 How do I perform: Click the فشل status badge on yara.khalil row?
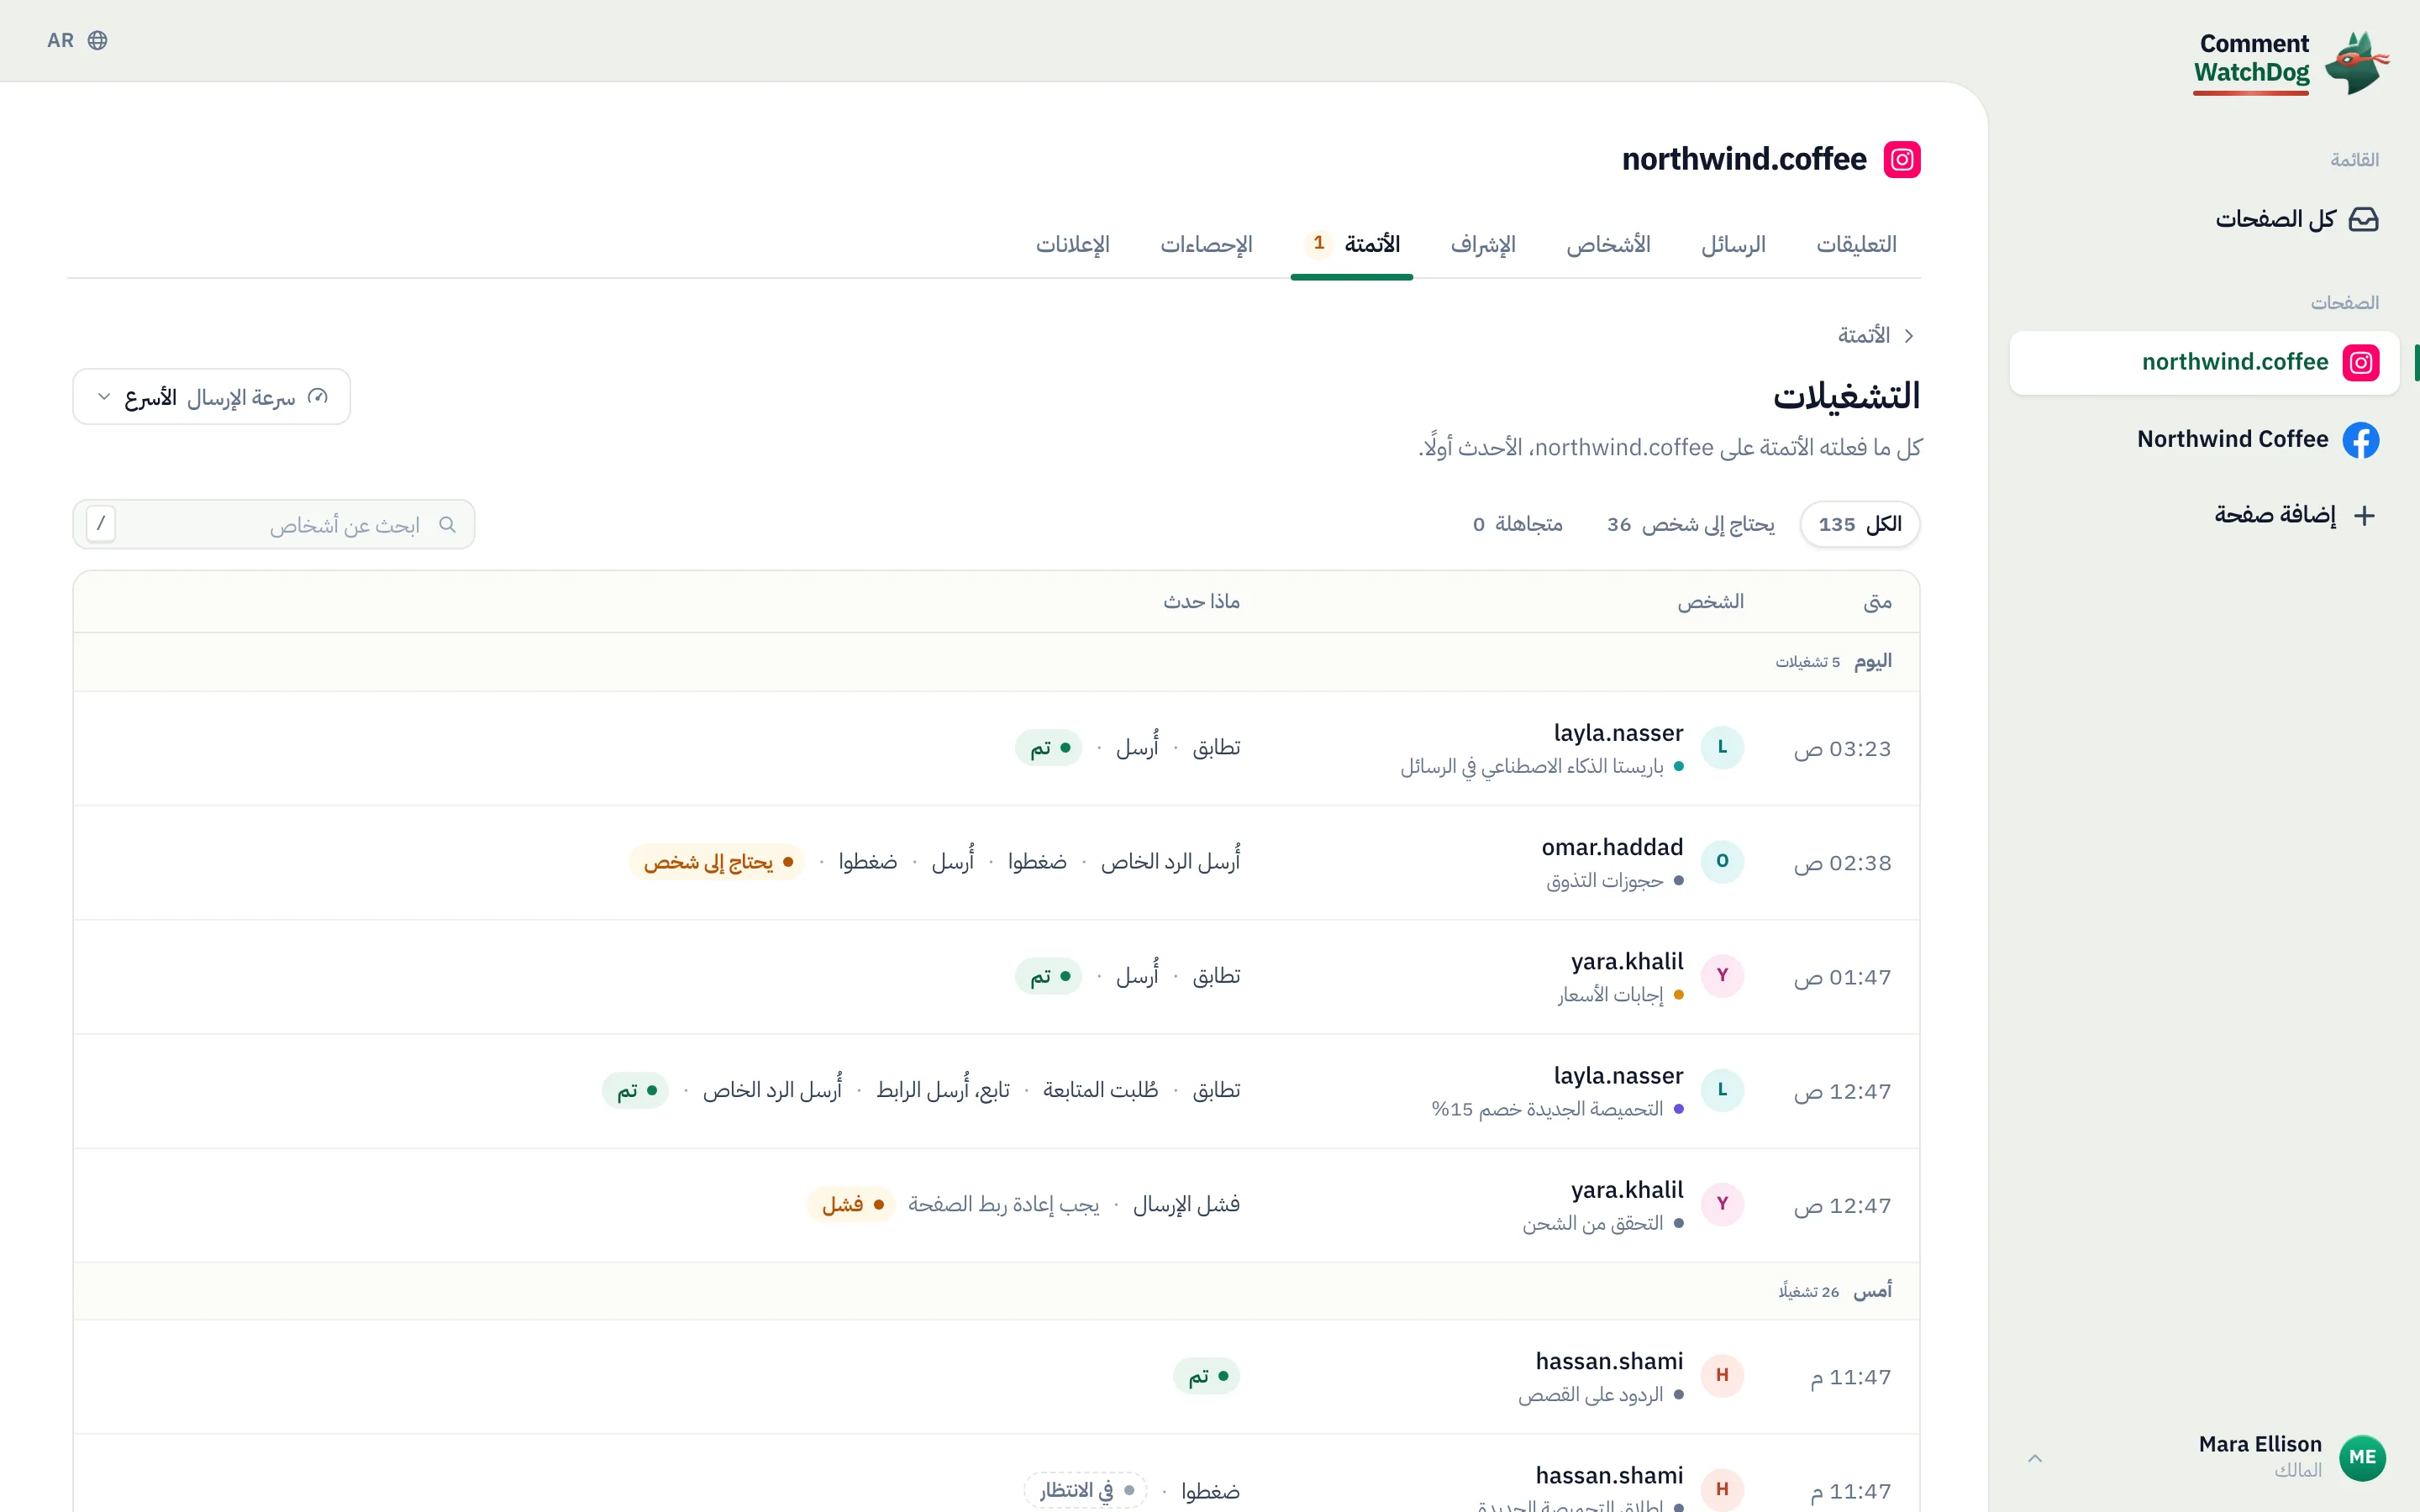point(850,1204)
